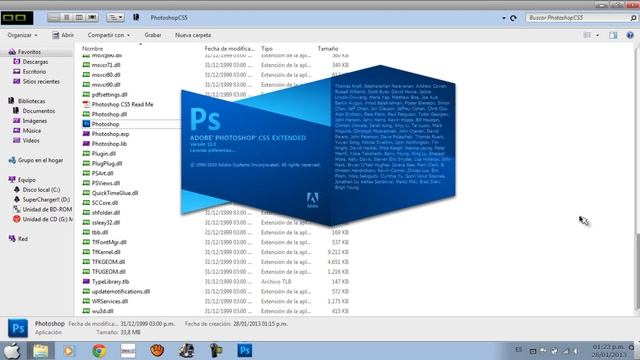Click the Nueva carpeta button

click(193, 35)
